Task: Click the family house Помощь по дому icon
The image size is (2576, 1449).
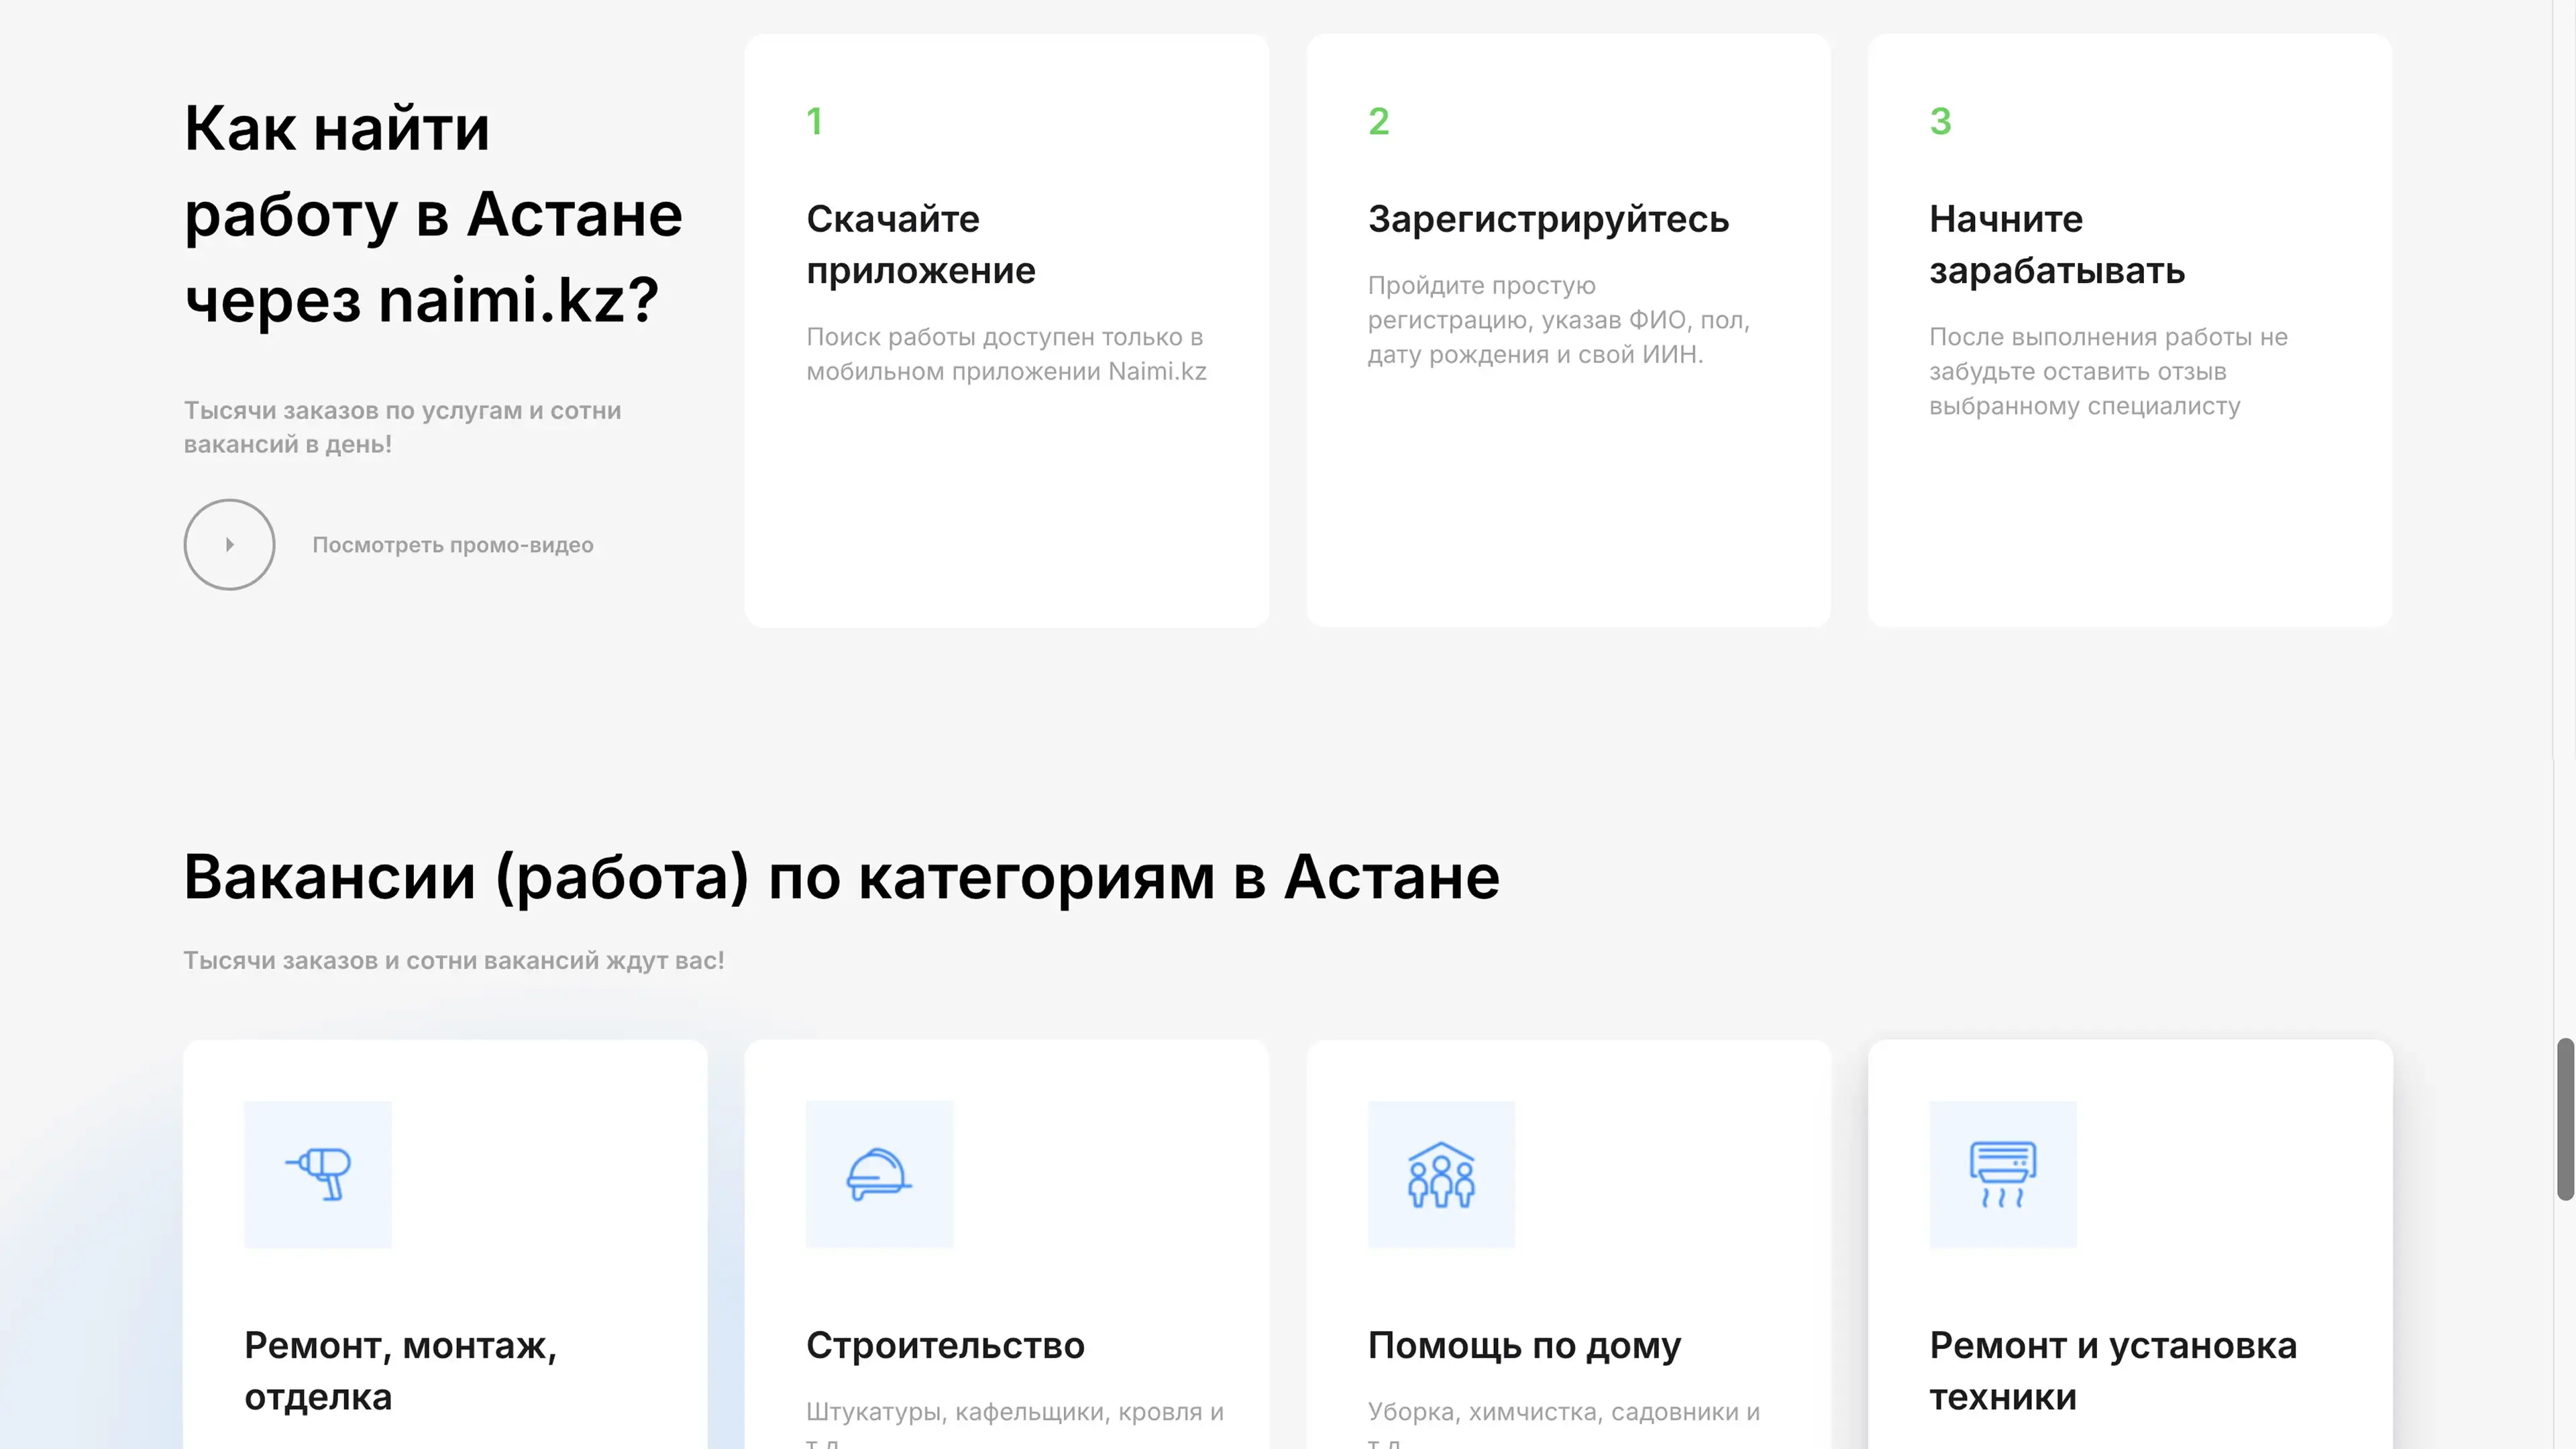Action: pyautogui.click(x=1441, y=1174)
